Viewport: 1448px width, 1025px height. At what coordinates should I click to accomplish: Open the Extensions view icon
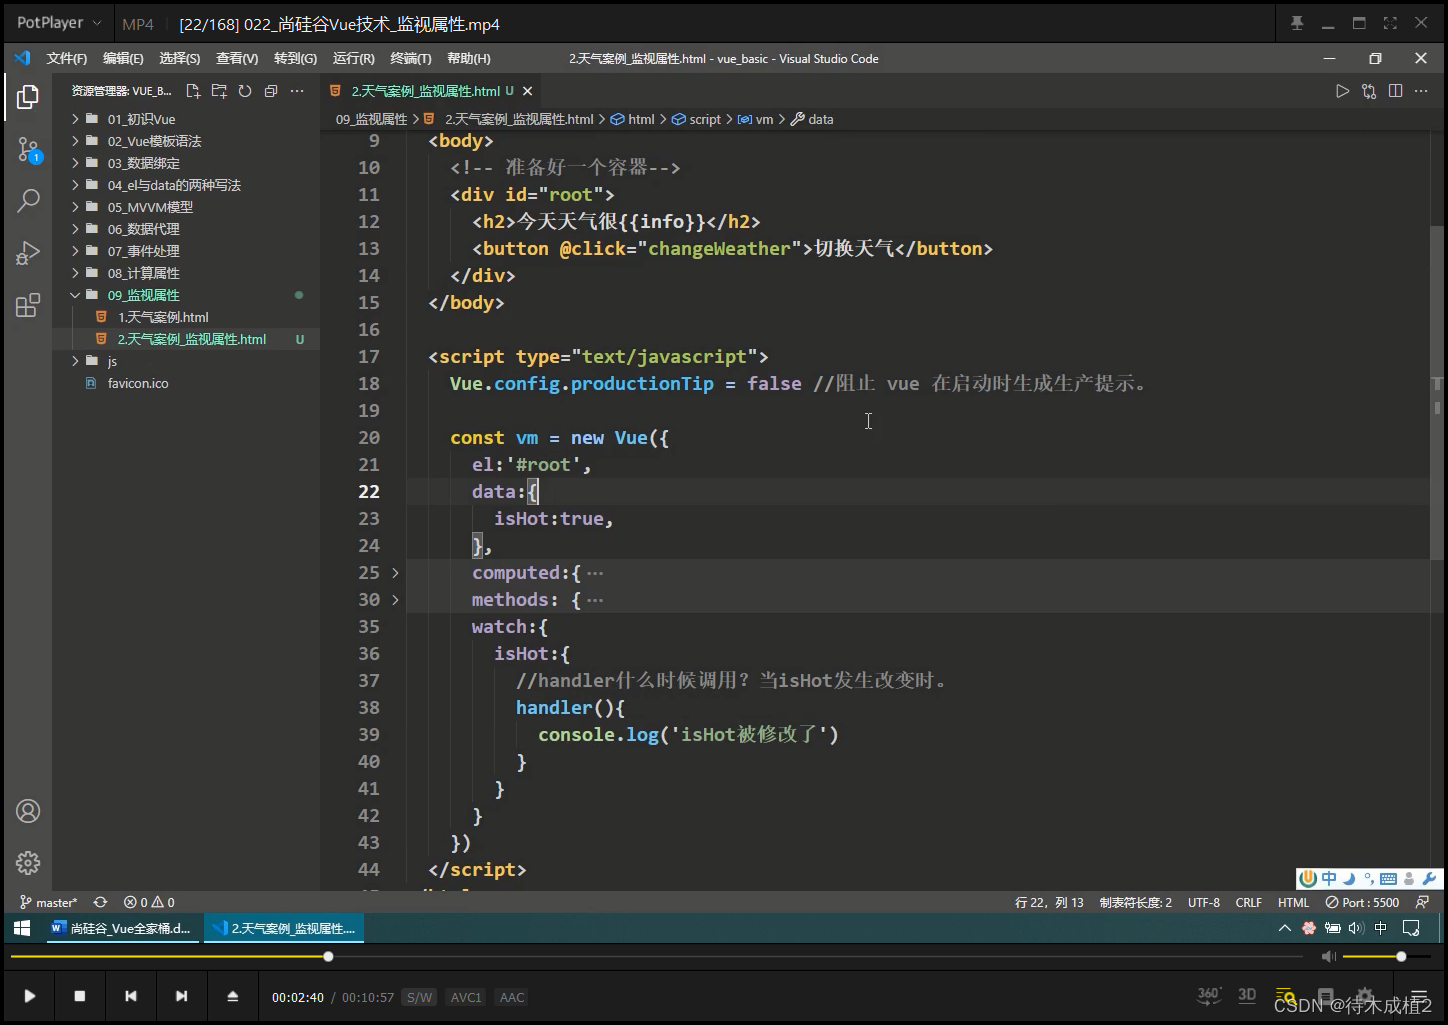click(x=28, y=305)
